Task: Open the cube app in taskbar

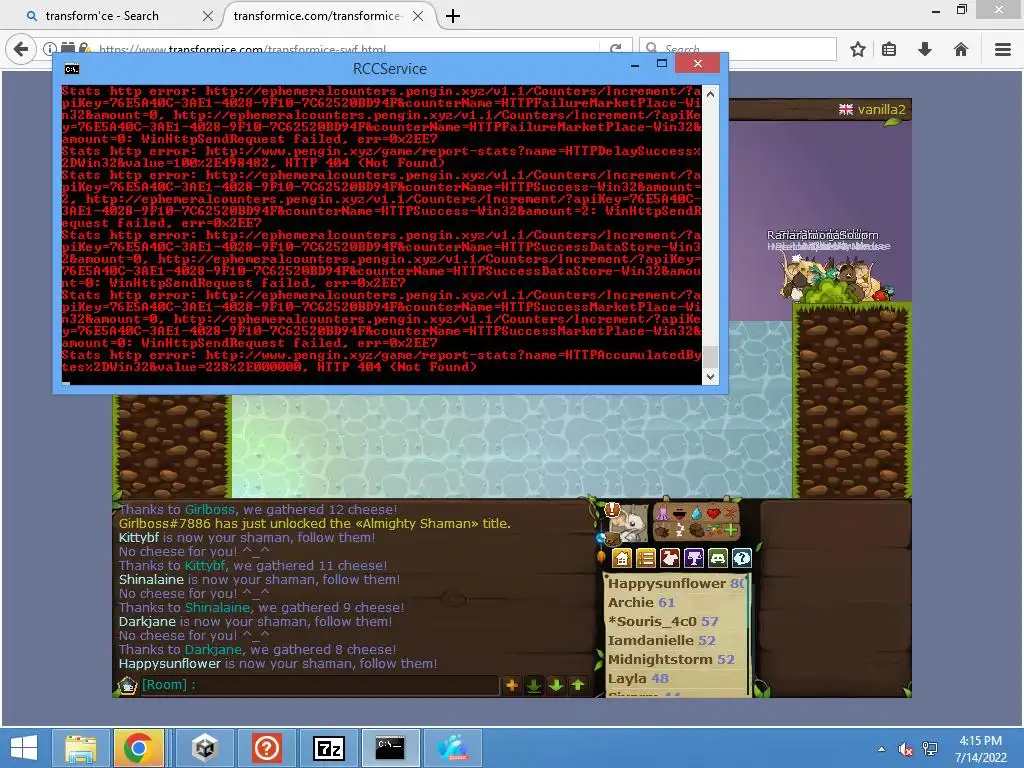Action: (x=205, y=748)
